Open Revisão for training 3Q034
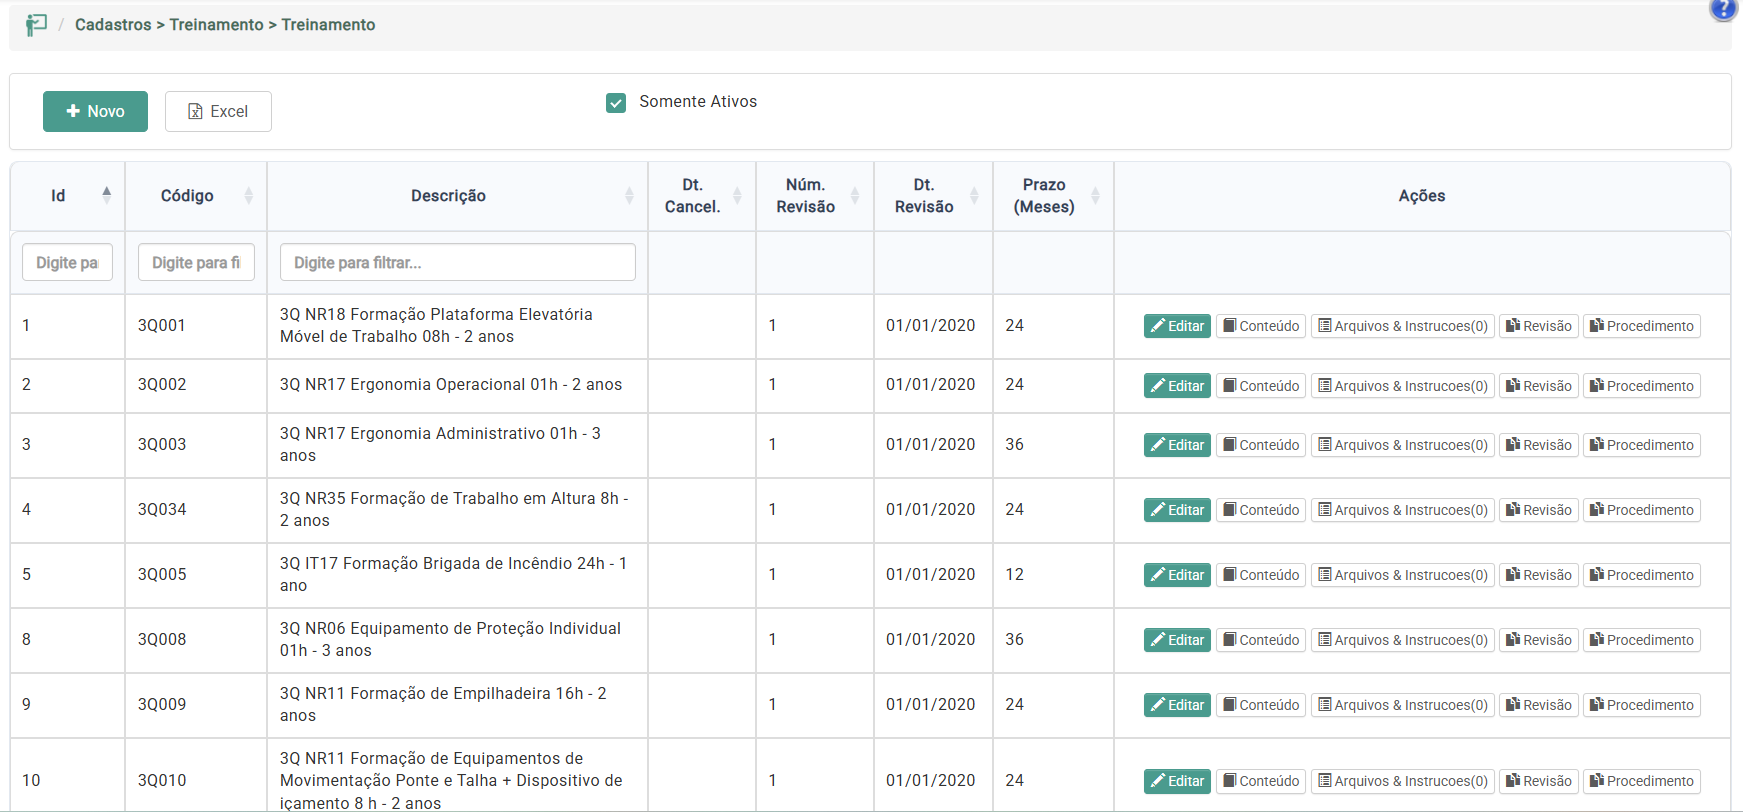The height and width of the screenshot is (812, 1743). tap(1538, 510)
